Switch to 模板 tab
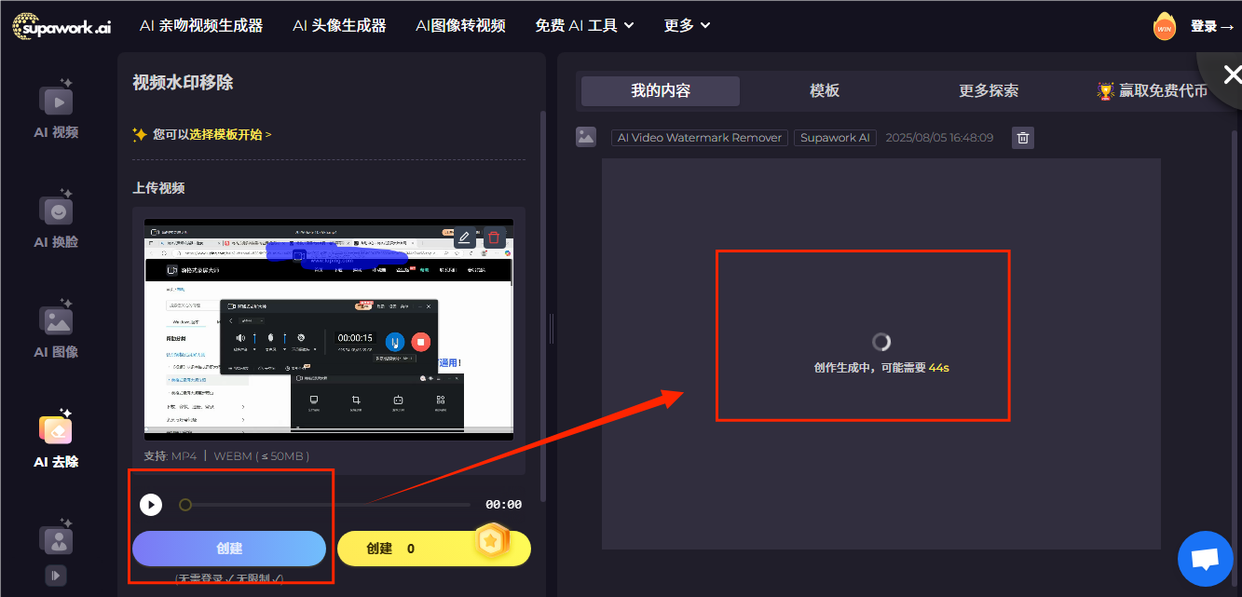The height and width of the screenshot is (597, 1242). [824, 91]
